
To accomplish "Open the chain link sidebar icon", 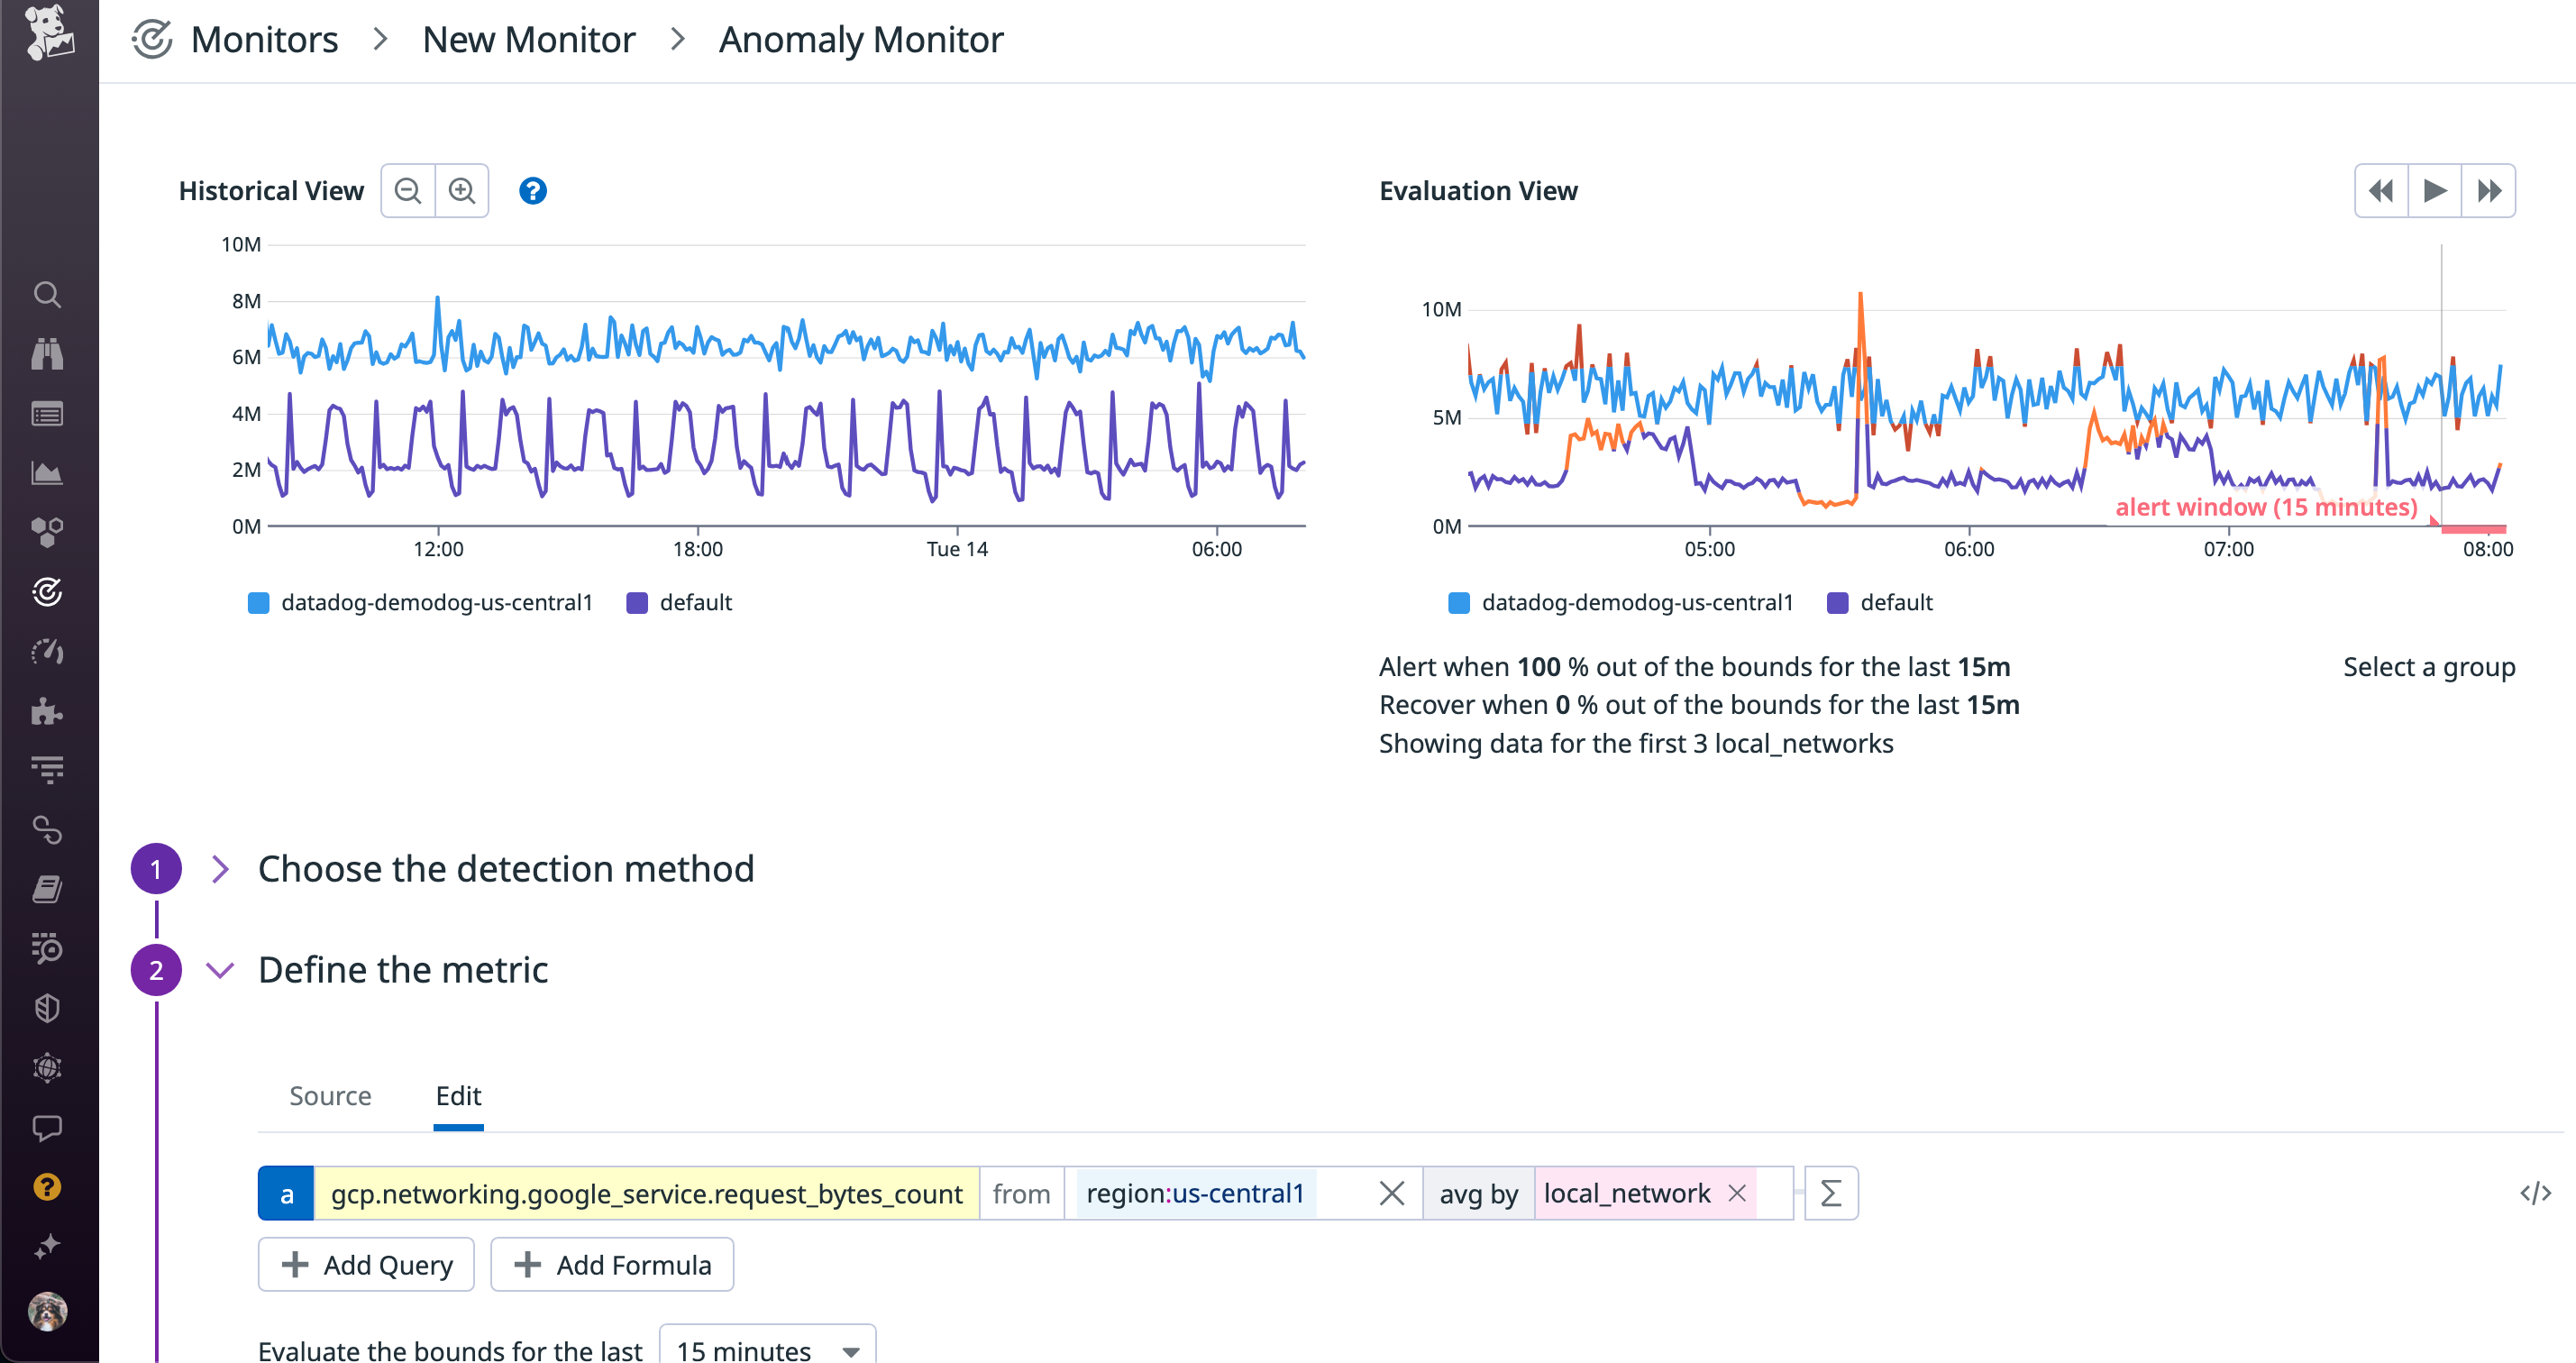I will coord(47,830).
